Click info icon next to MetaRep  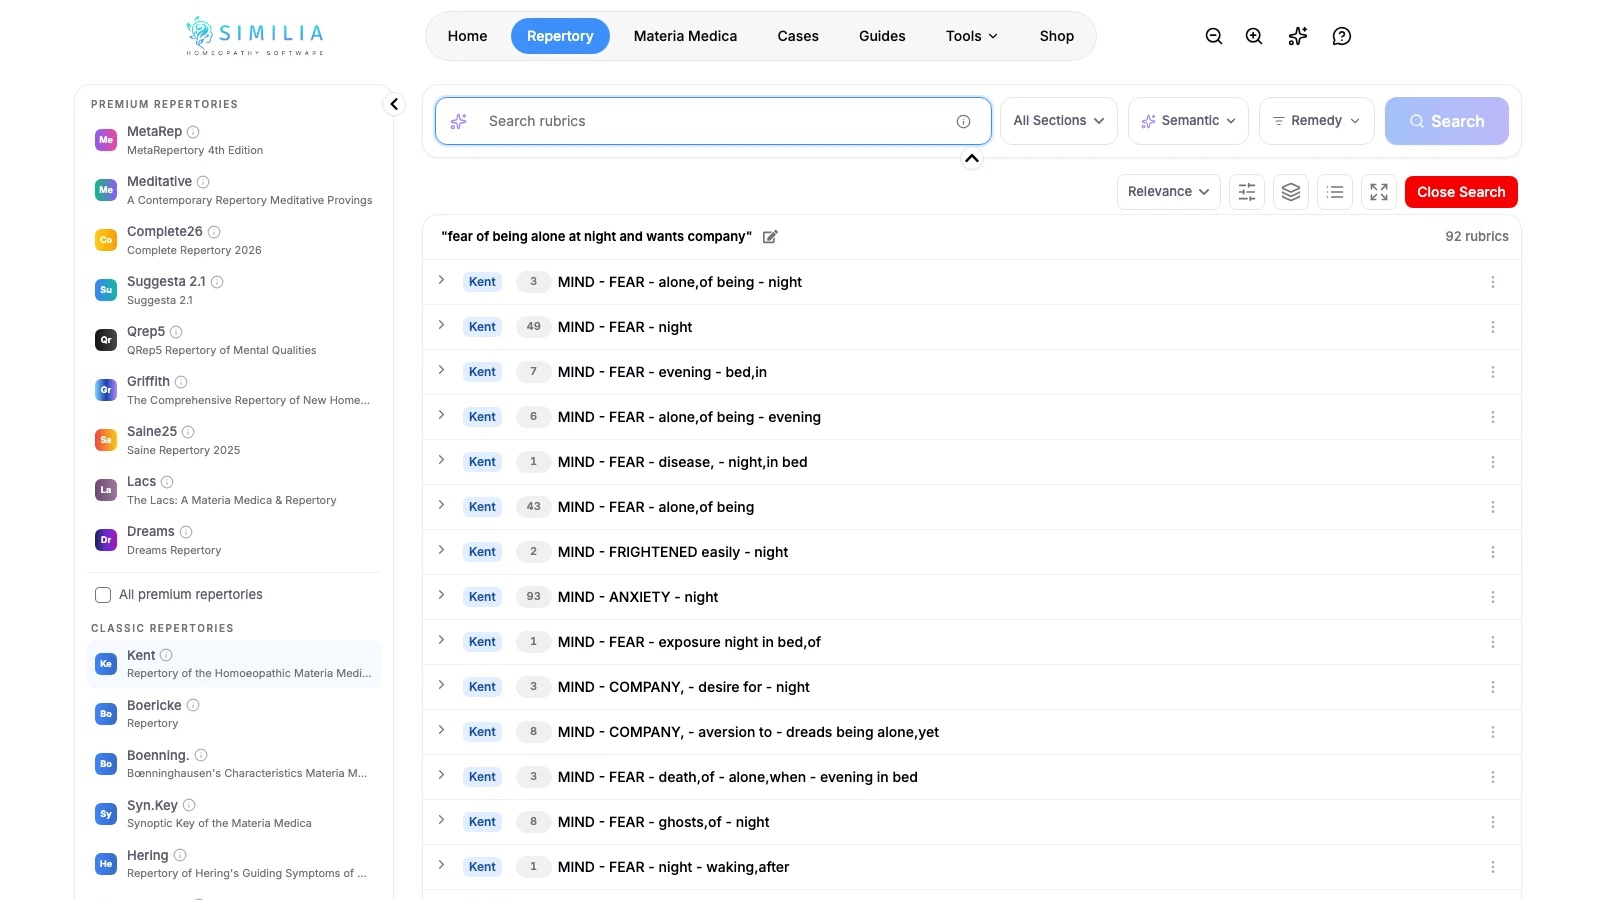[193, 132]
